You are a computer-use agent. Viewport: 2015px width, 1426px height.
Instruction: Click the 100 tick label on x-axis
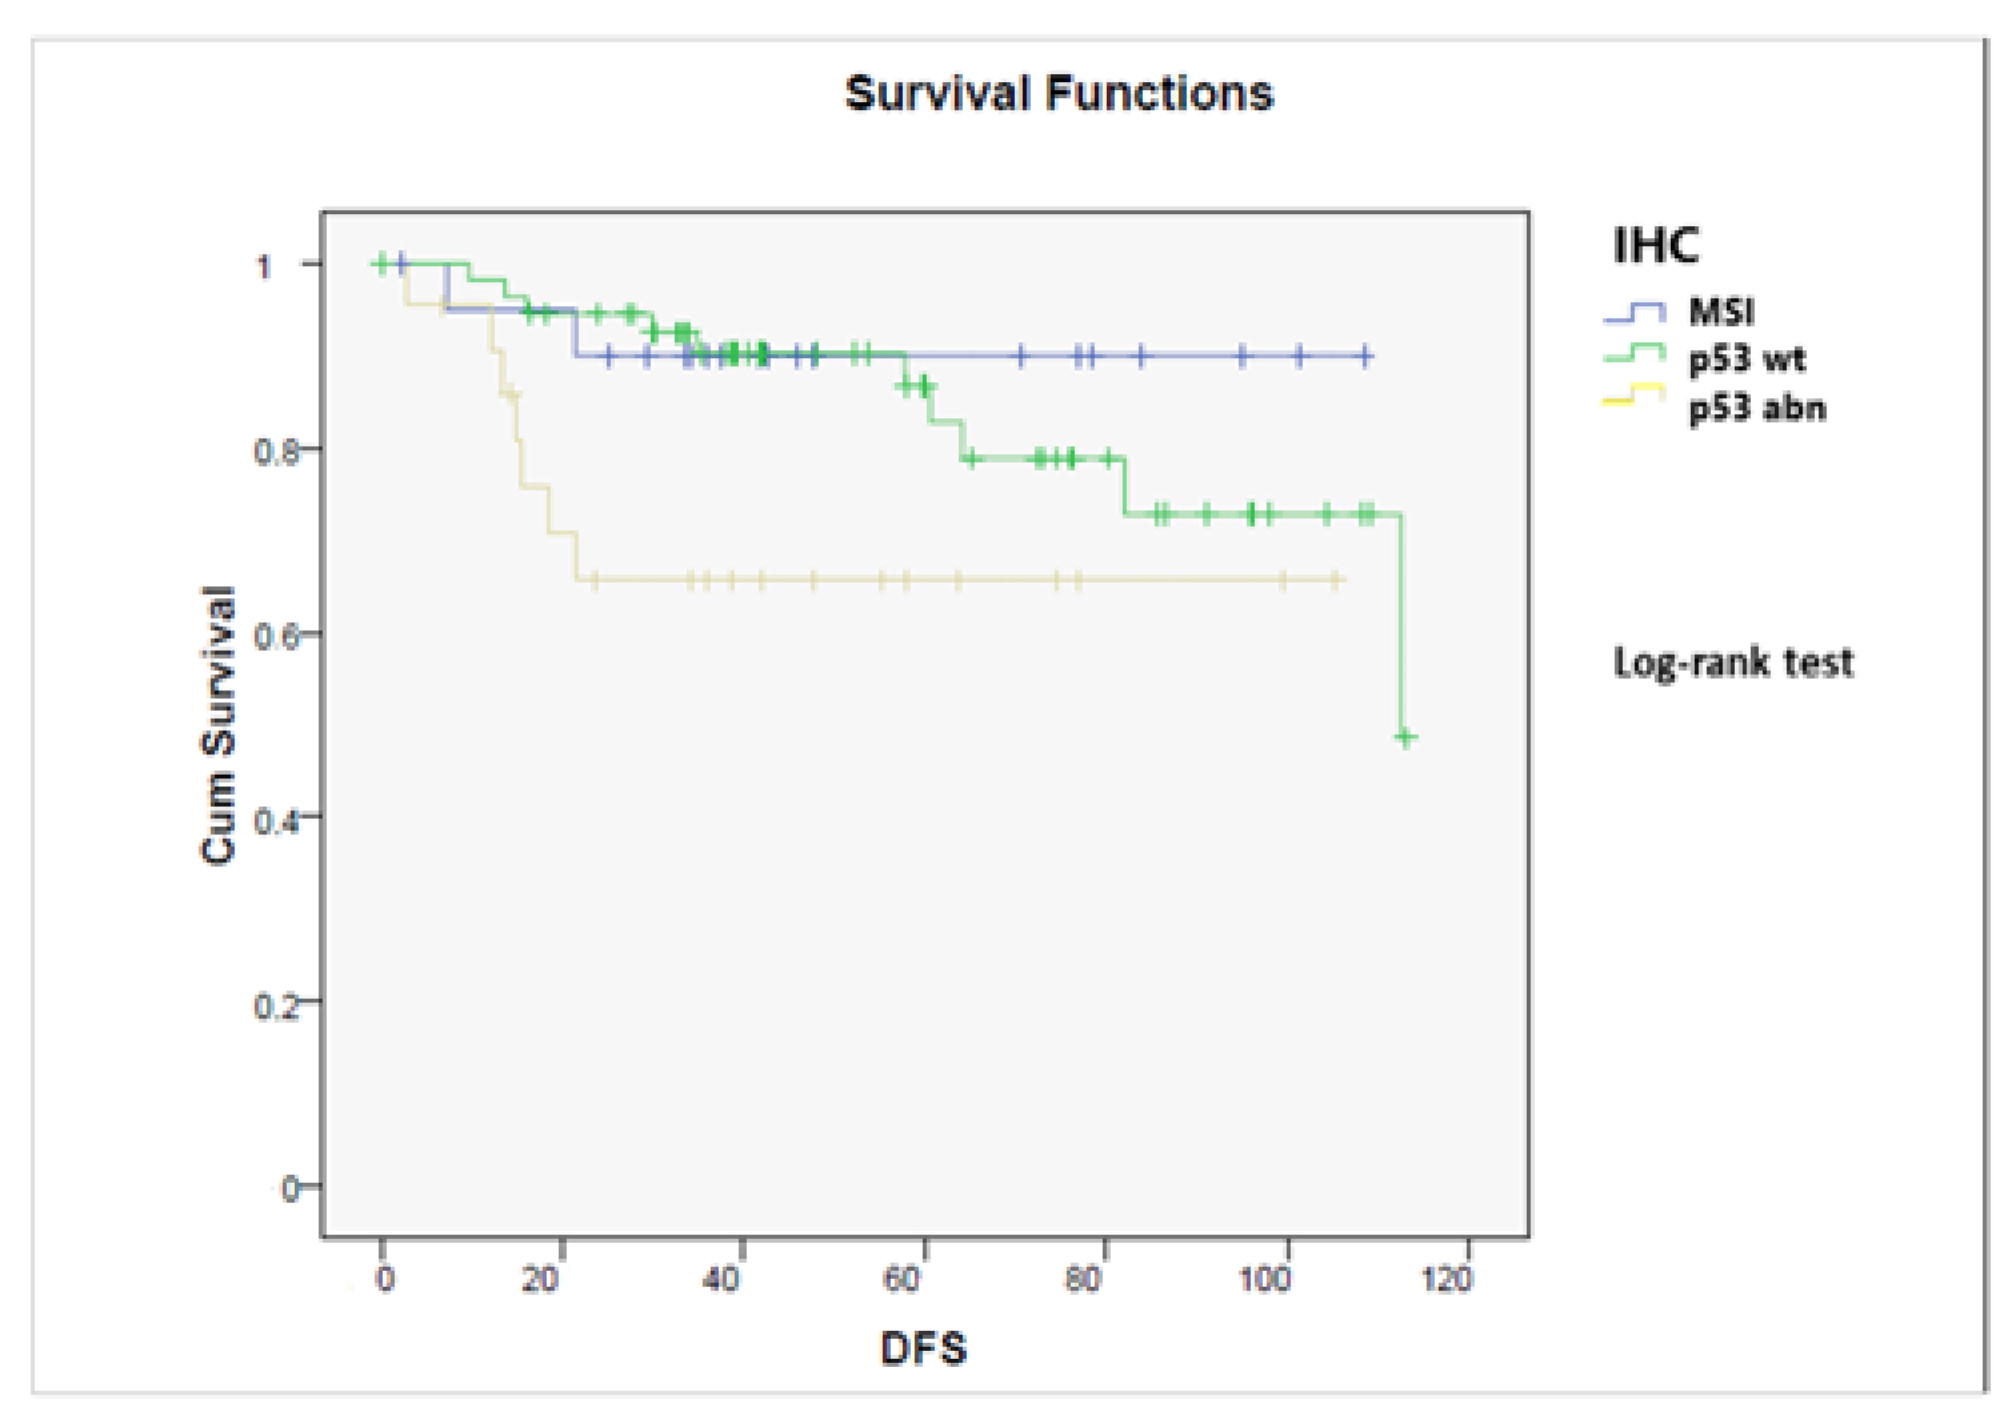1265,1278
